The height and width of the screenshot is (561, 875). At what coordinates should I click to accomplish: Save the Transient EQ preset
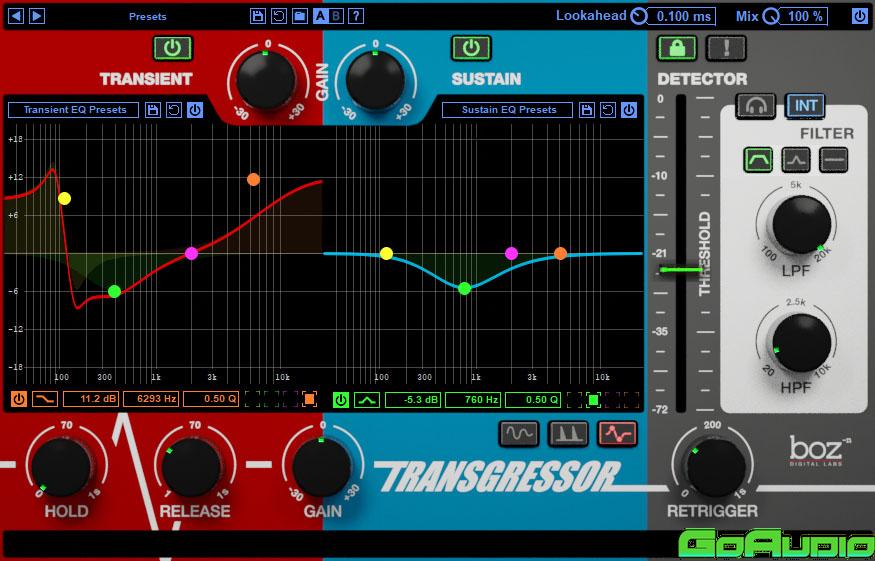click(x=153, y=110)
